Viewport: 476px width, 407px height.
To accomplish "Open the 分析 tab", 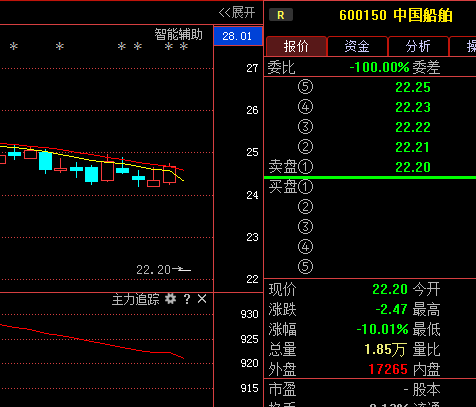I will [x=418, y=46].
